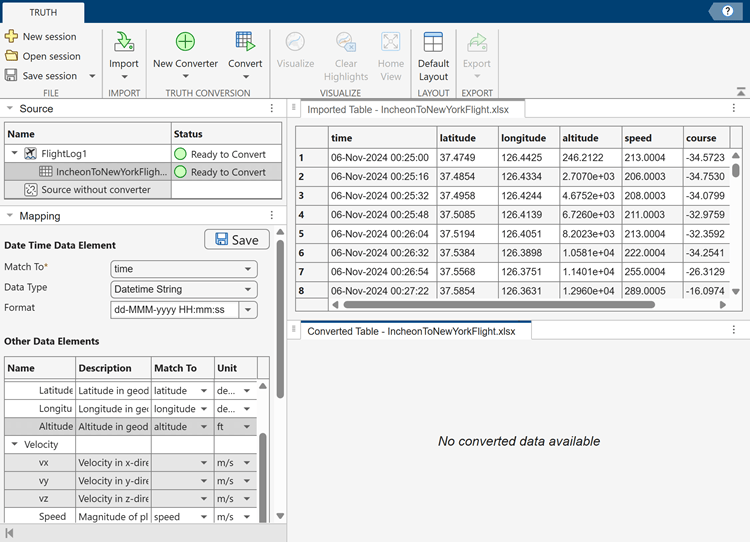
Task: Click the imported table scroll down arrow
Action: 736,291
